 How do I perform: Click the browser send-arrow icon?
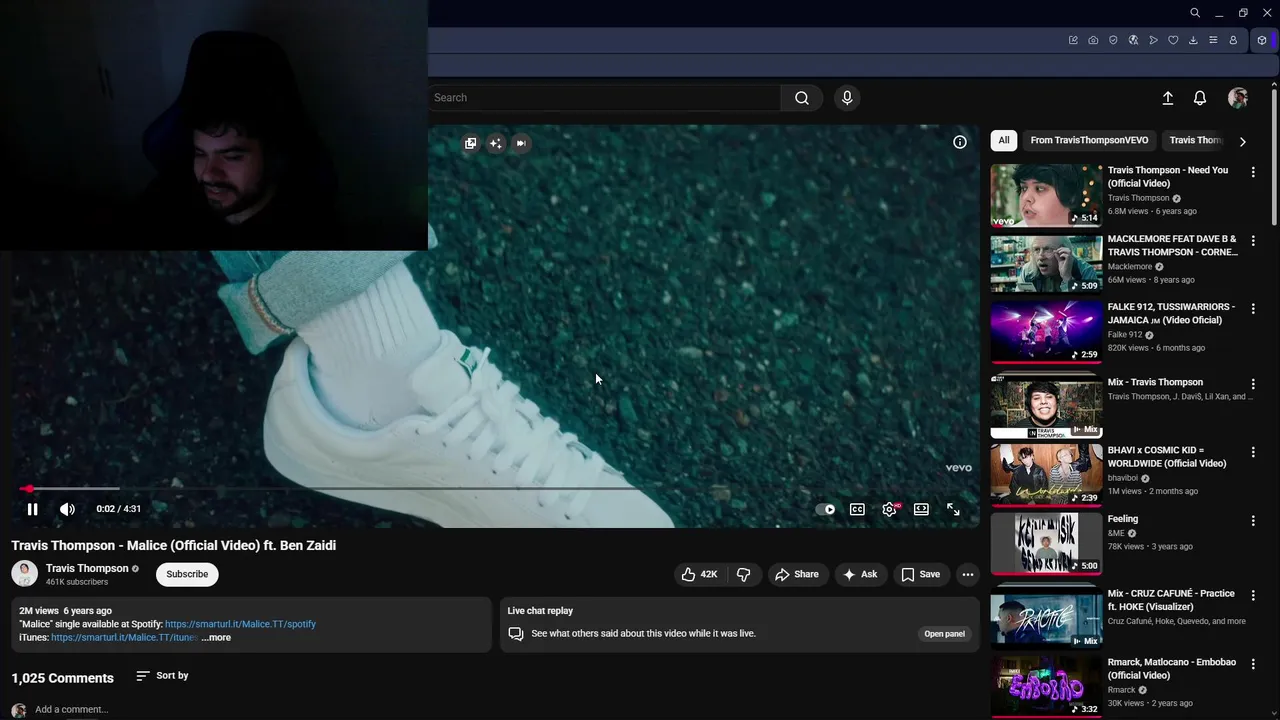click(1153, 40)
